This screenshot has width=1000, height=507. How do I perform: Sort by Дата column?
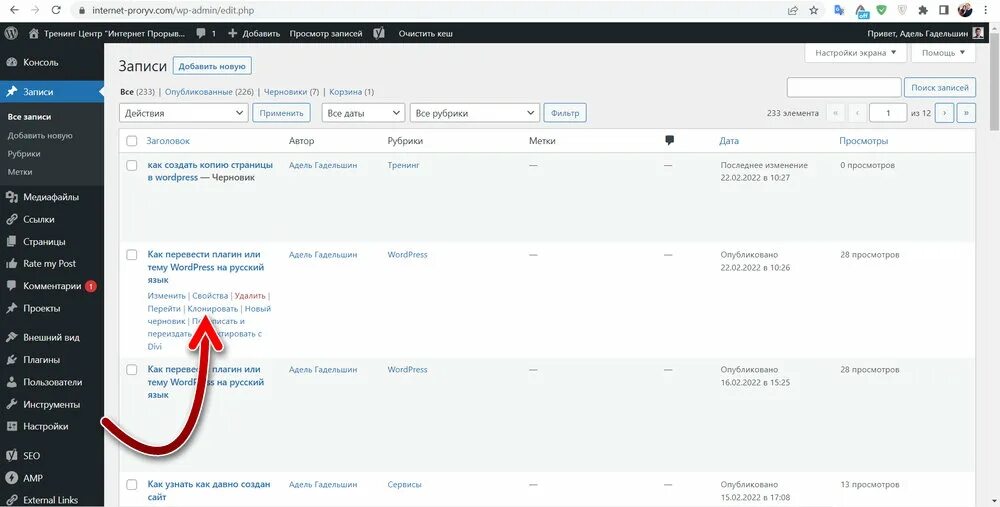point(729,141)
